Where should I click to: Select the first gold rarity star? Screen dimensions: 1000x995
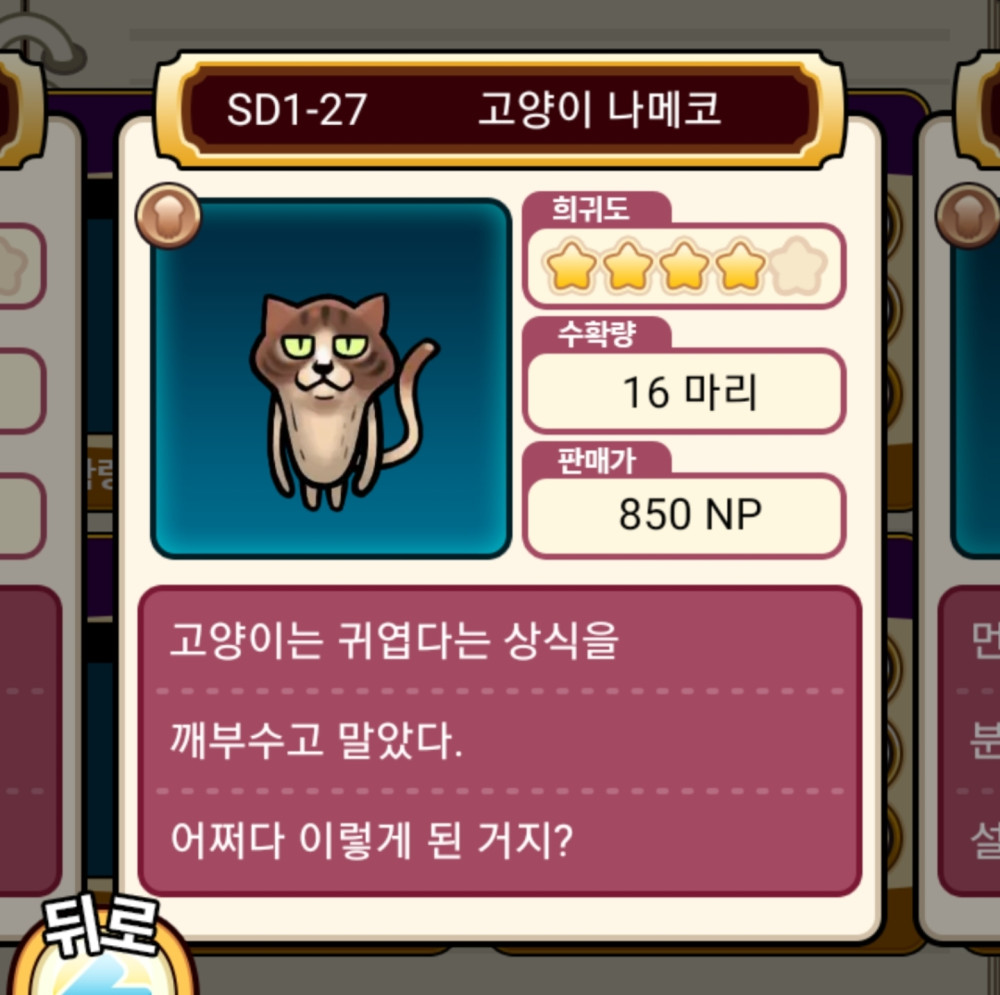pyautogui.click(x=572, y=267)
